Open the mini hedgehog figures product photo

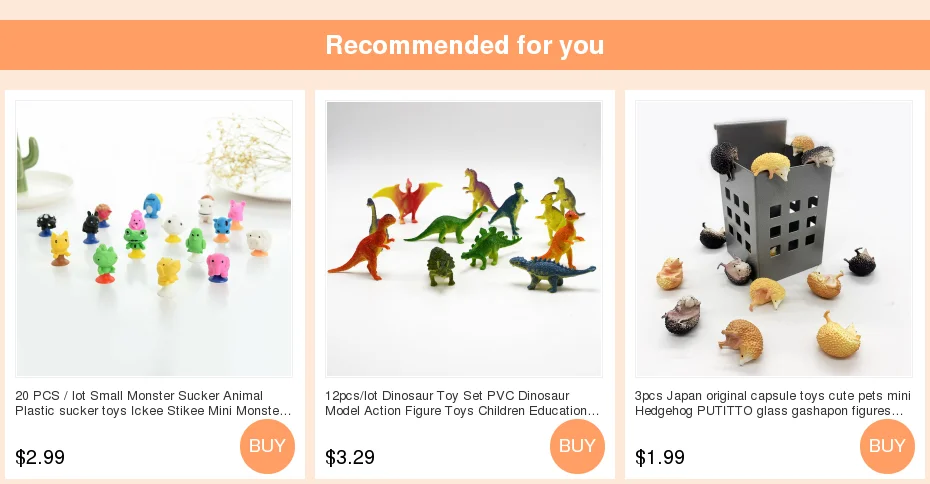click(773, 238)
